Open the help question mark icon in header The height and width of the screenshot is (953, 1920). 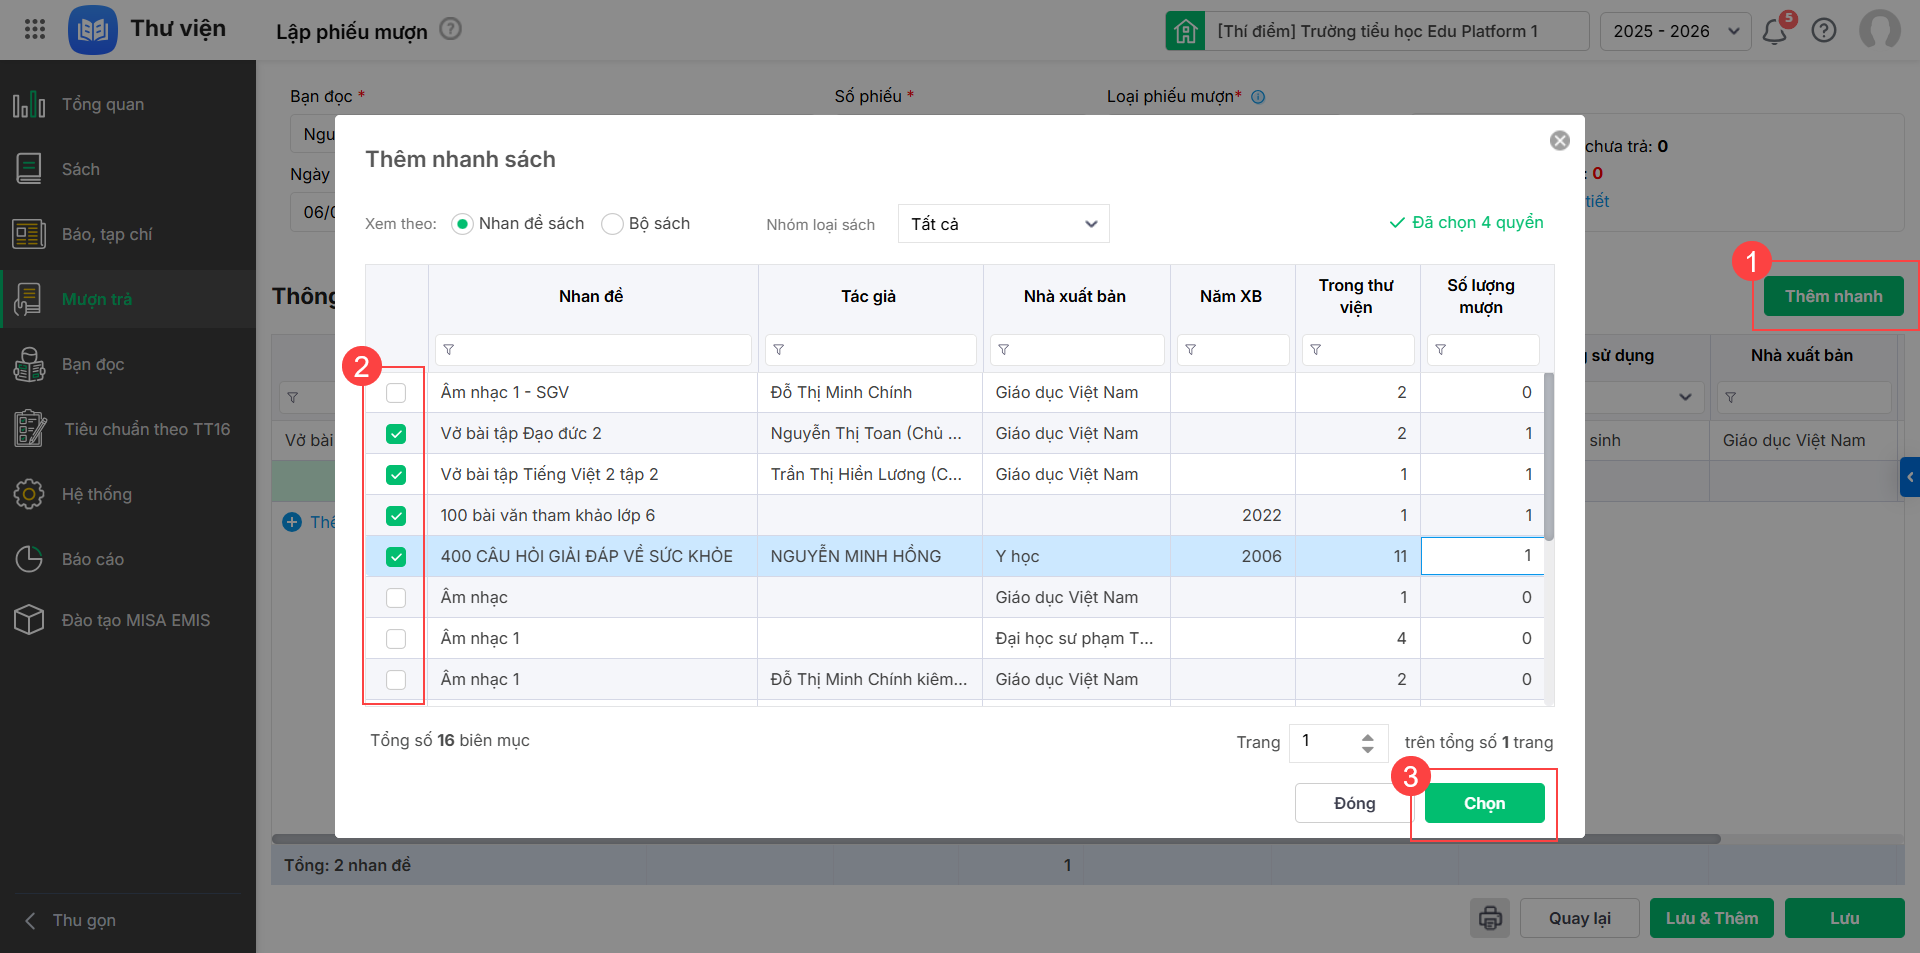click(x=1824, y=31)
